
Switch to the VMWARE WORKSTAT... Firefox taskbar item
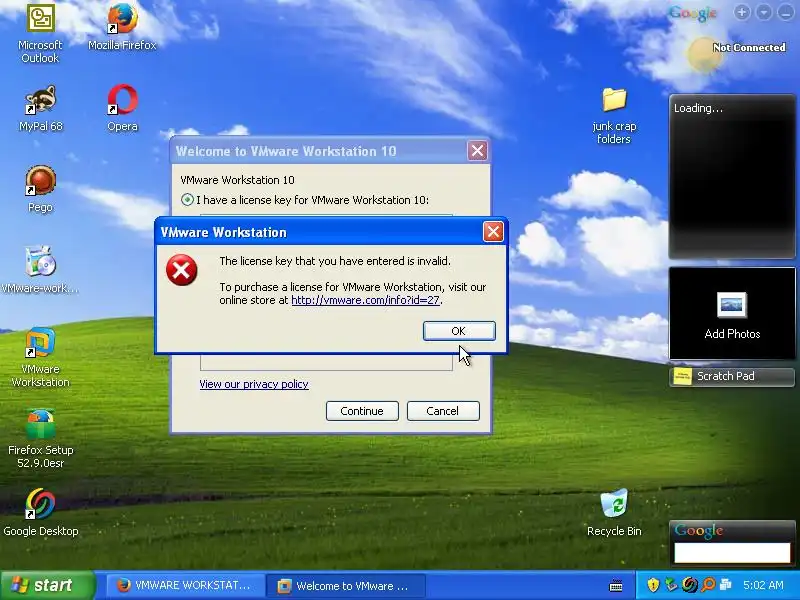[x=185, y=585]
